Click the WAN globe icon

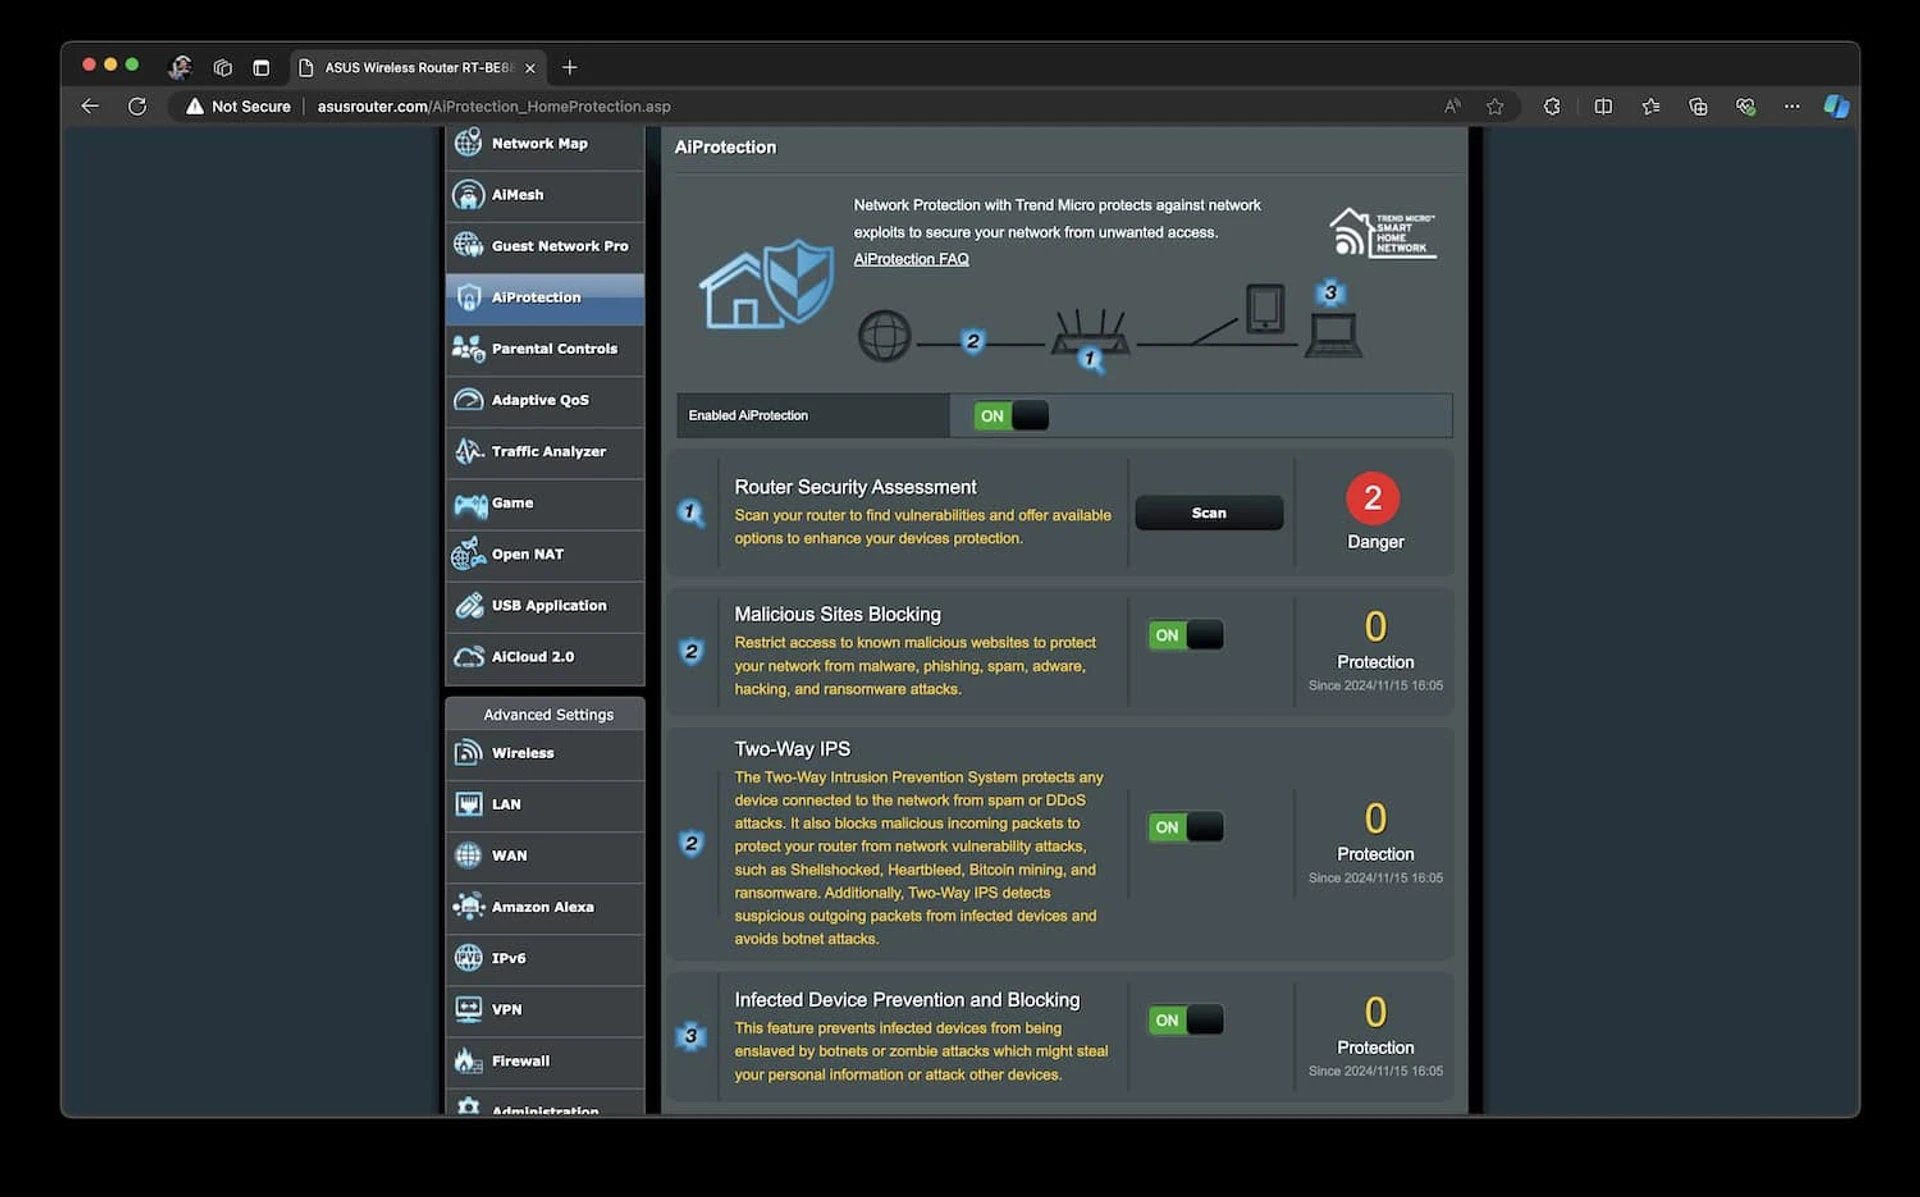click(468, 855)
